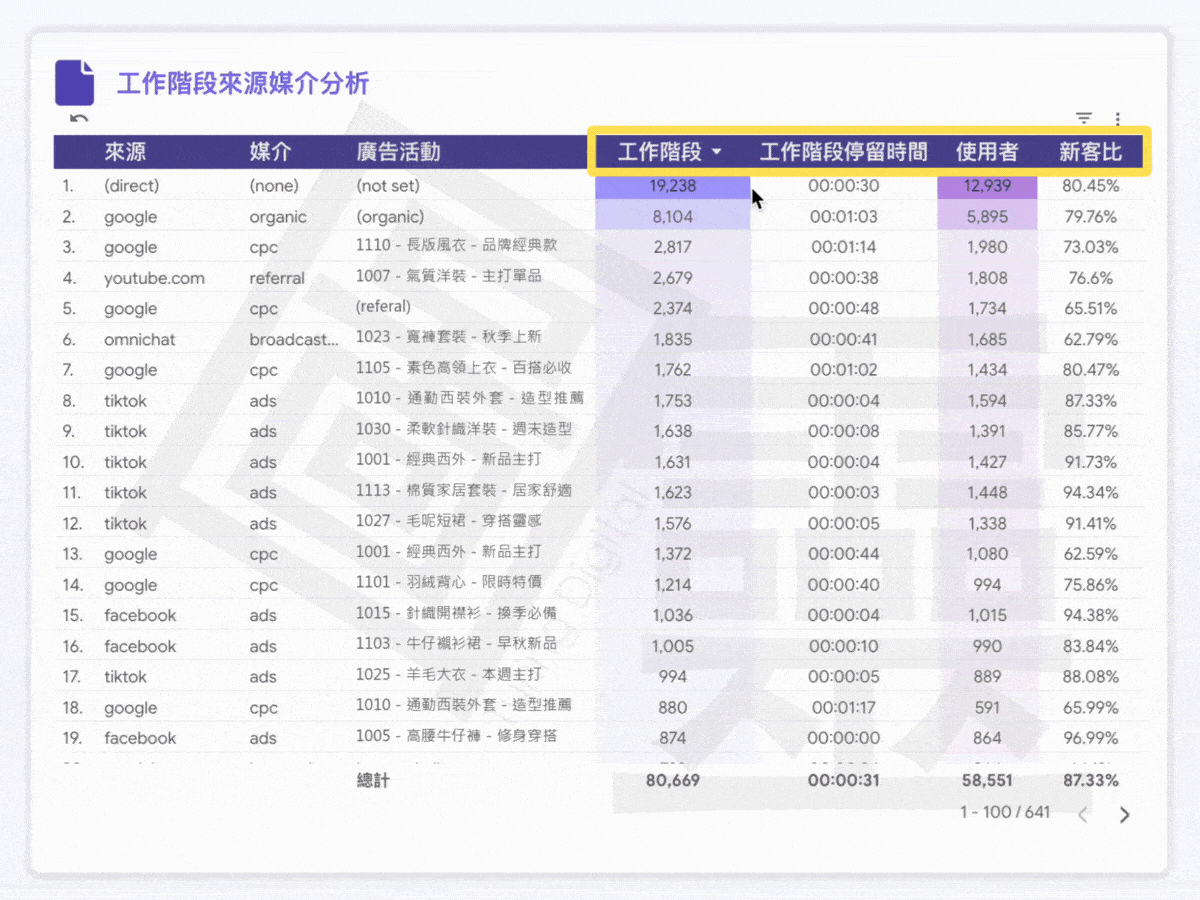Click the youtube.com source row
1200x900 pixels.
(x=154, y=278)
